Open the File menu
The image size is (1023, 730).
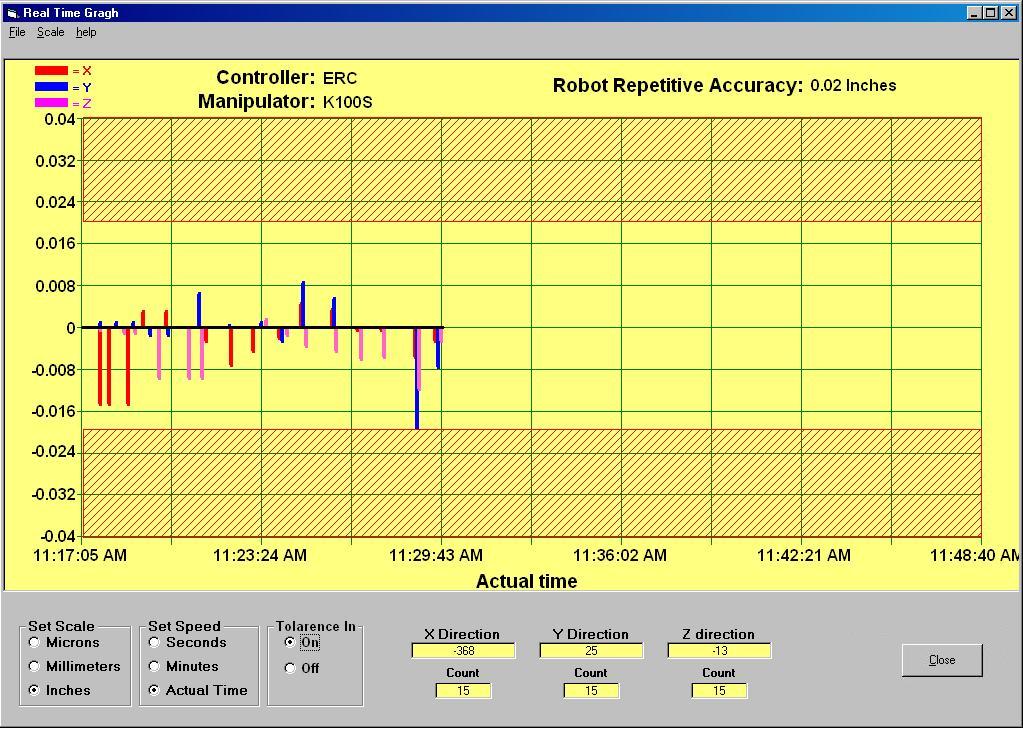17,32
